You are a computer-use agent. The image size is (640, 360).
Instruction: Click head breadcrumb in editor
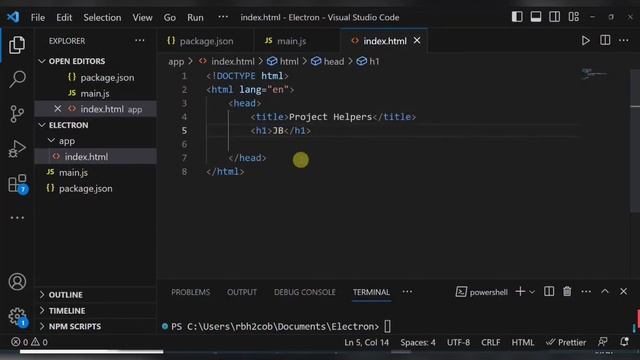click(x=328, y=61)
